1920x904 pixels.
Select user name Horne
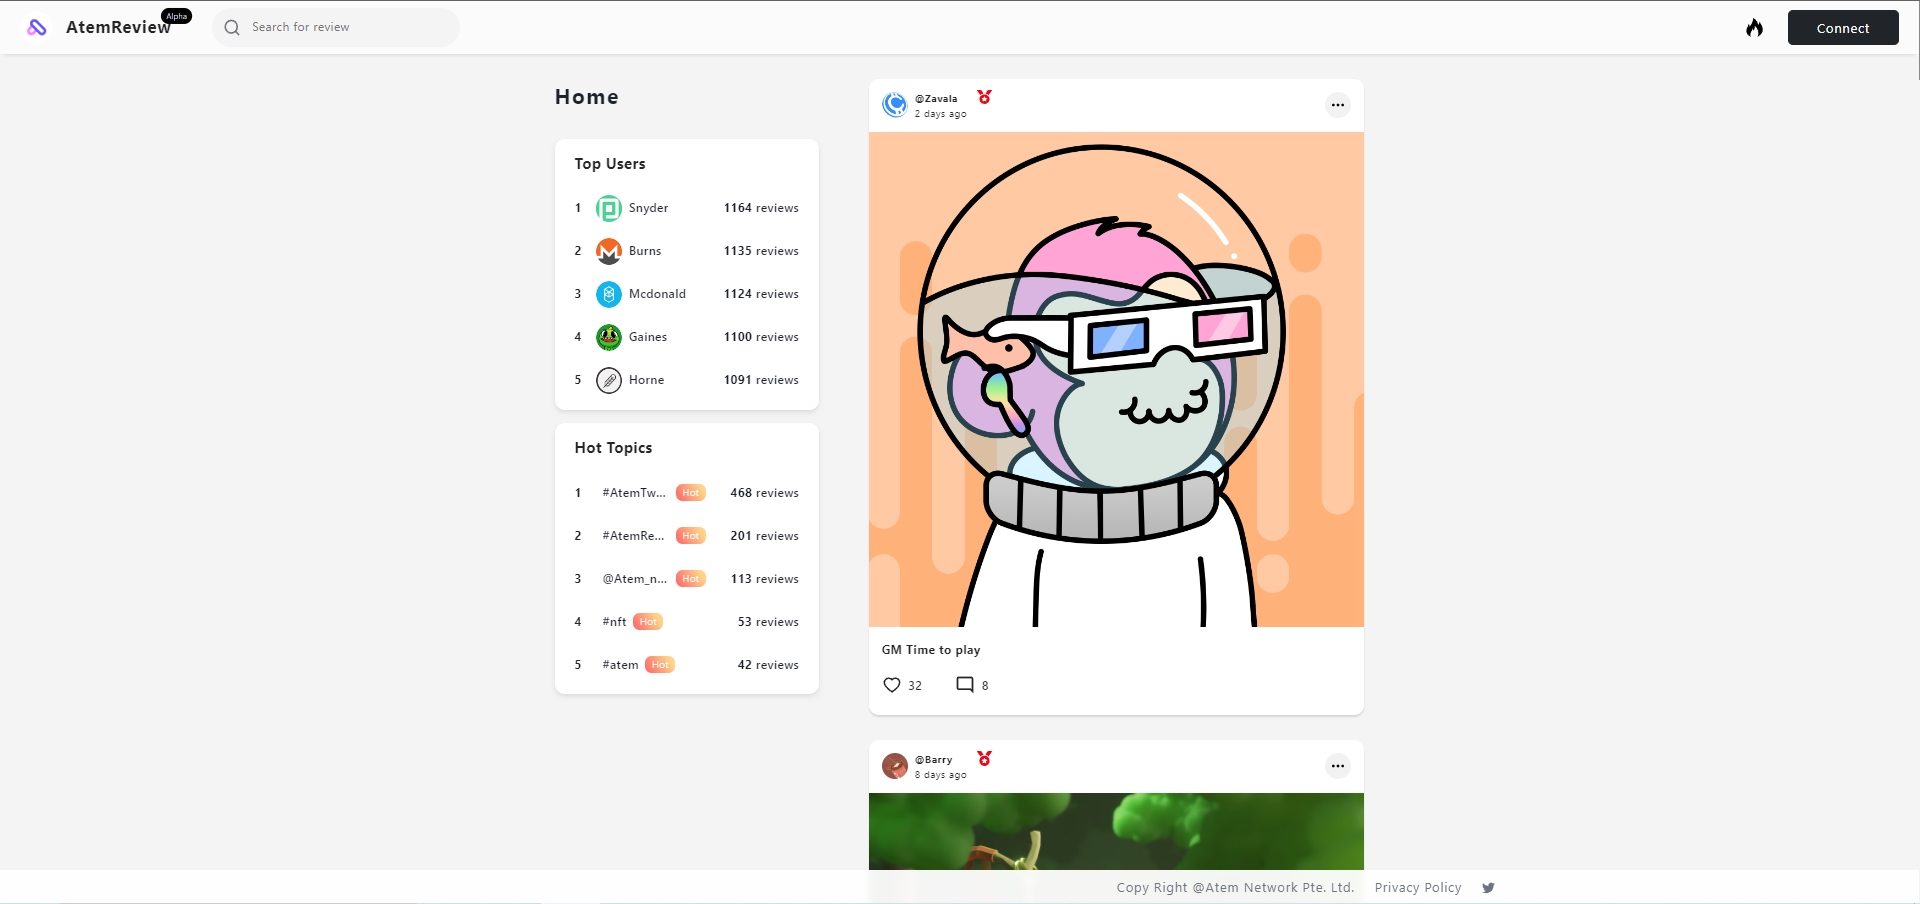(646, 380)
